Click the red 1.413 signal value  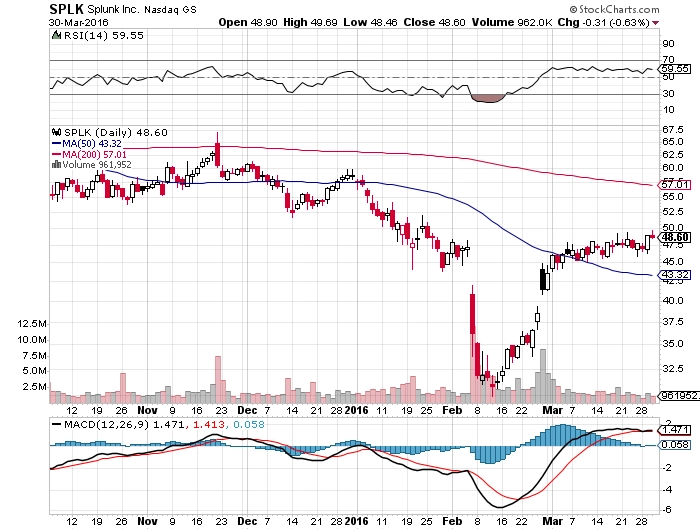(208, 424)
